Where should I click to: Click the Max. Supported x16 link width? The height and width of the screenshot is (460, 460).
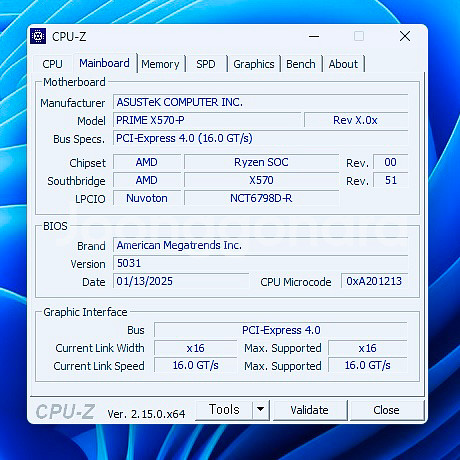(368, 348)
